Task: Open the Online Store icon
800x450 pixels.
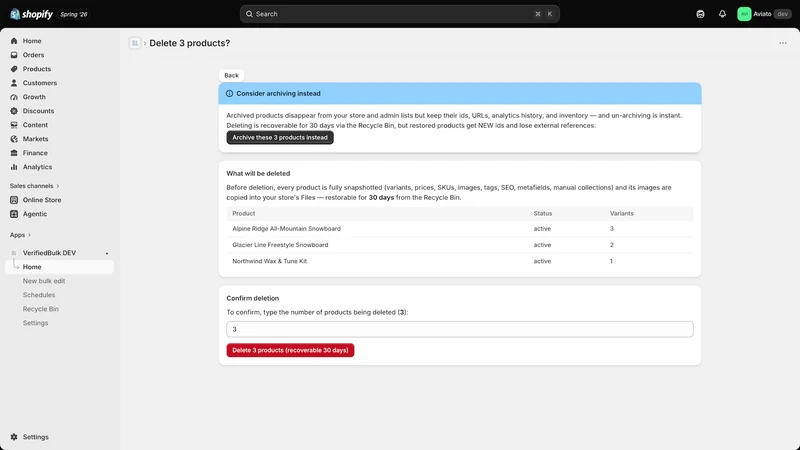Action: point(14,200)
